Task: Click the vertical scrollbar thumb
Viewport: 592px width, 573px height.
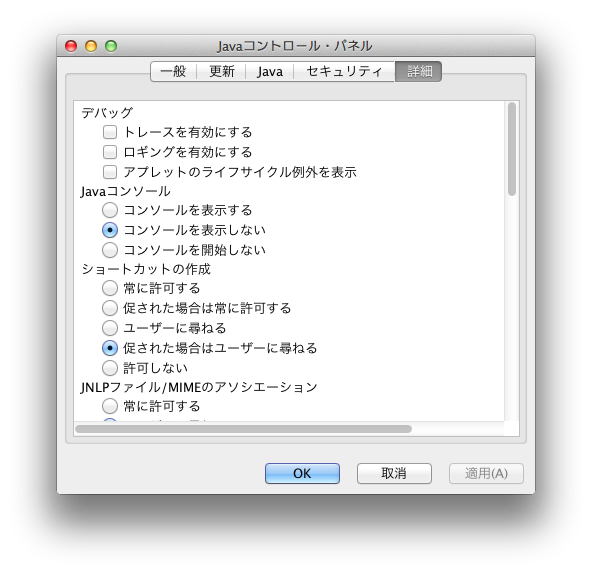Action: pos(512,149)
